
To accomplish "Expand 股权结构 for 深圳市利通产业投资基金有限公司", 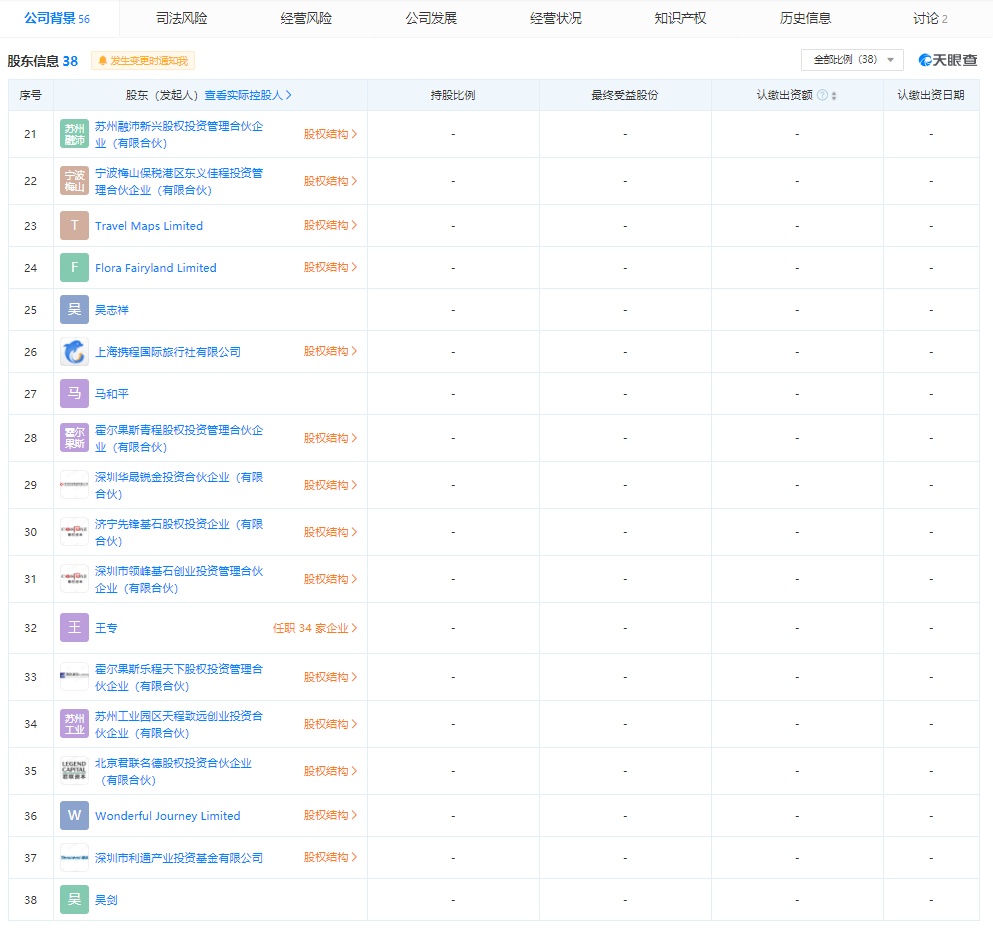I will tap(330, 858).
